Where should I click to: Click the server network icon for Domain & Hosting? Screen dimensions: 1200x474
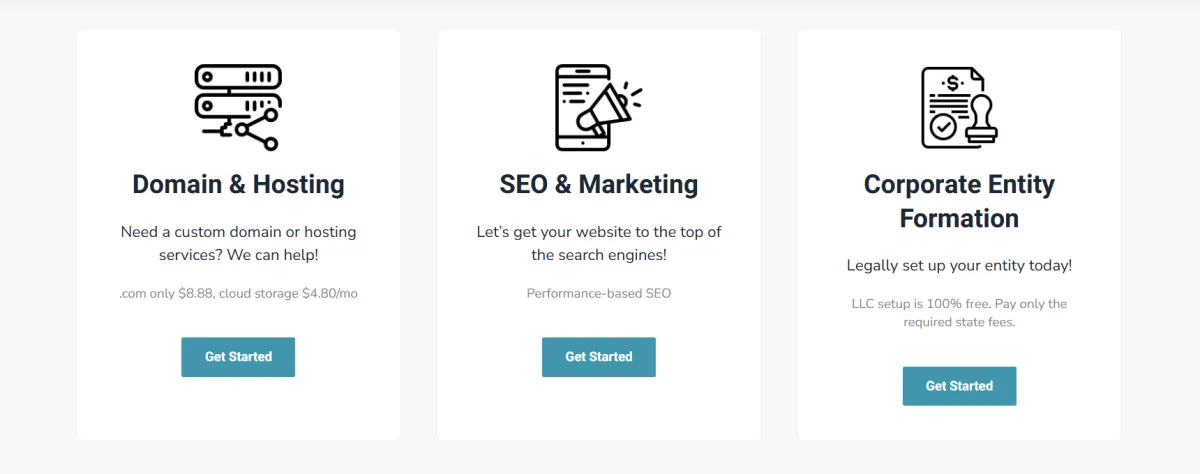[238, 106]
